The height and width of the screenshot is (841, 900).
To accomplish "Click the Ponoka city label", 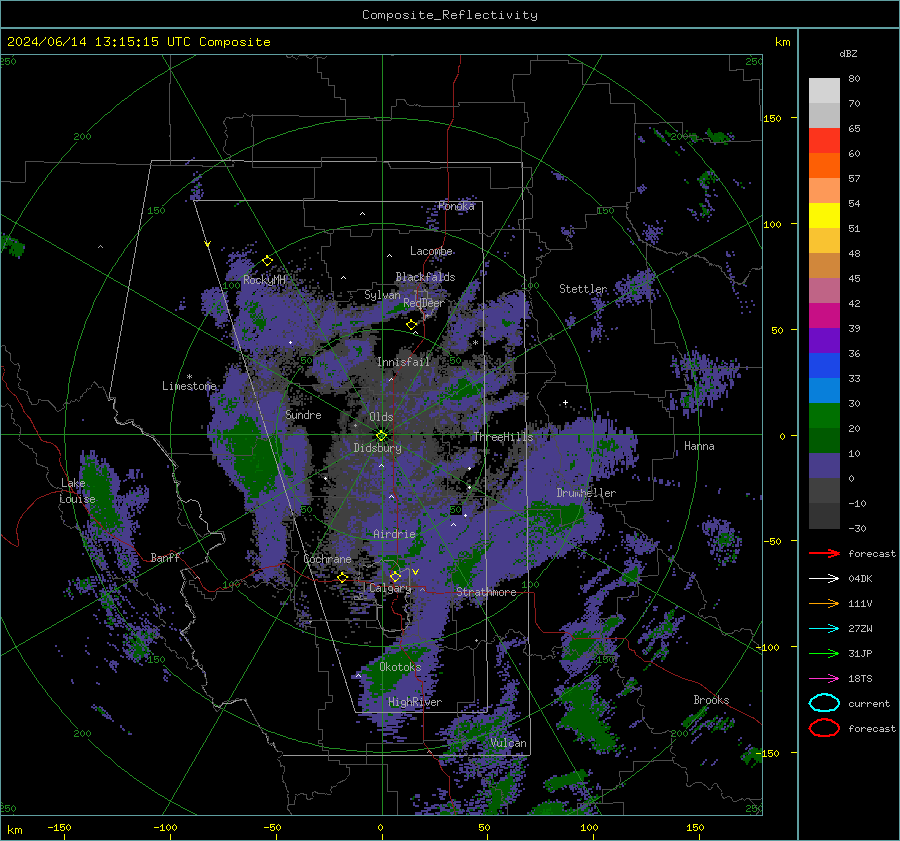I will 456,206.
